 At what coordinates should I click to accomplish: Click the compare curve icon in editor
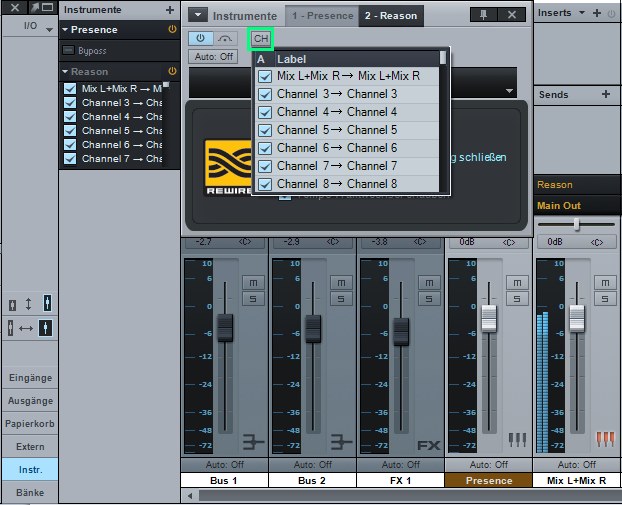pos(225,38)
